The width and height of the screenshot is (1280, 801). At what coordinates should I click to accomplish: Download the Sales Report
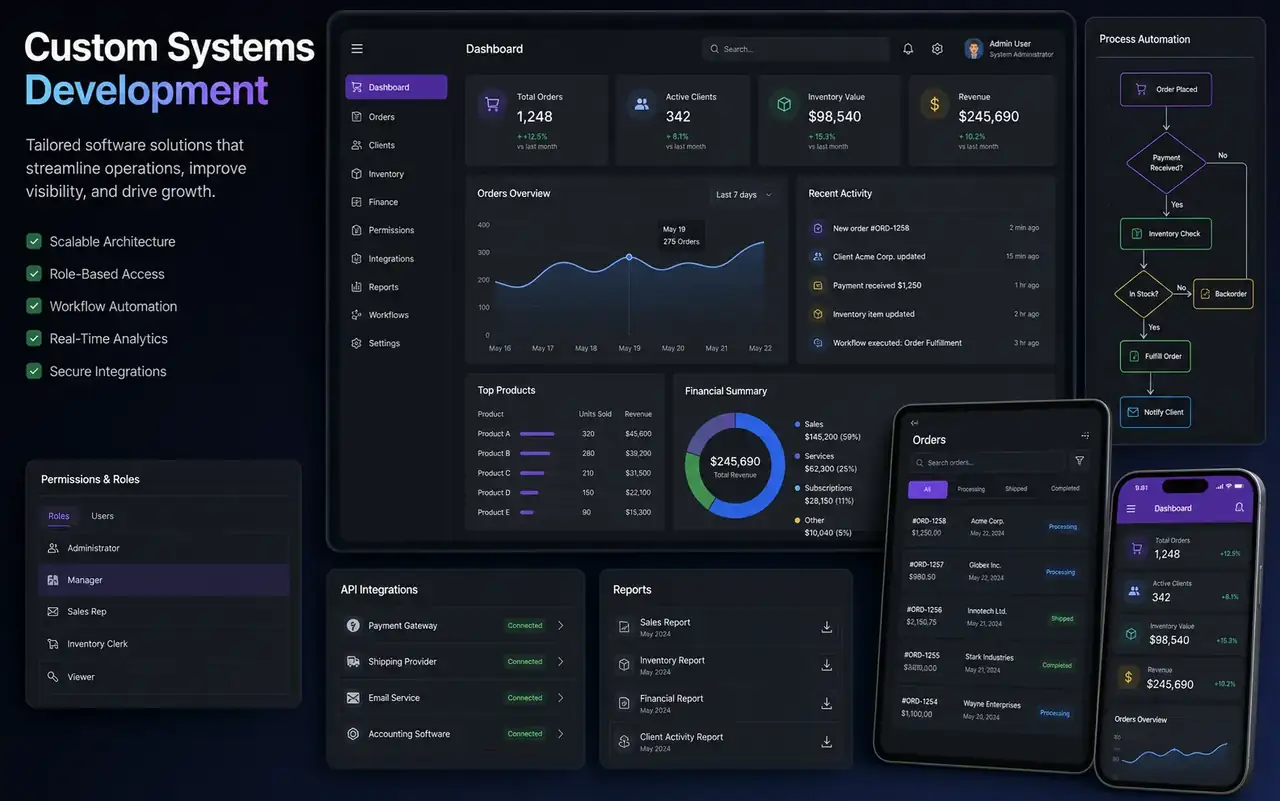pos(827,627)
